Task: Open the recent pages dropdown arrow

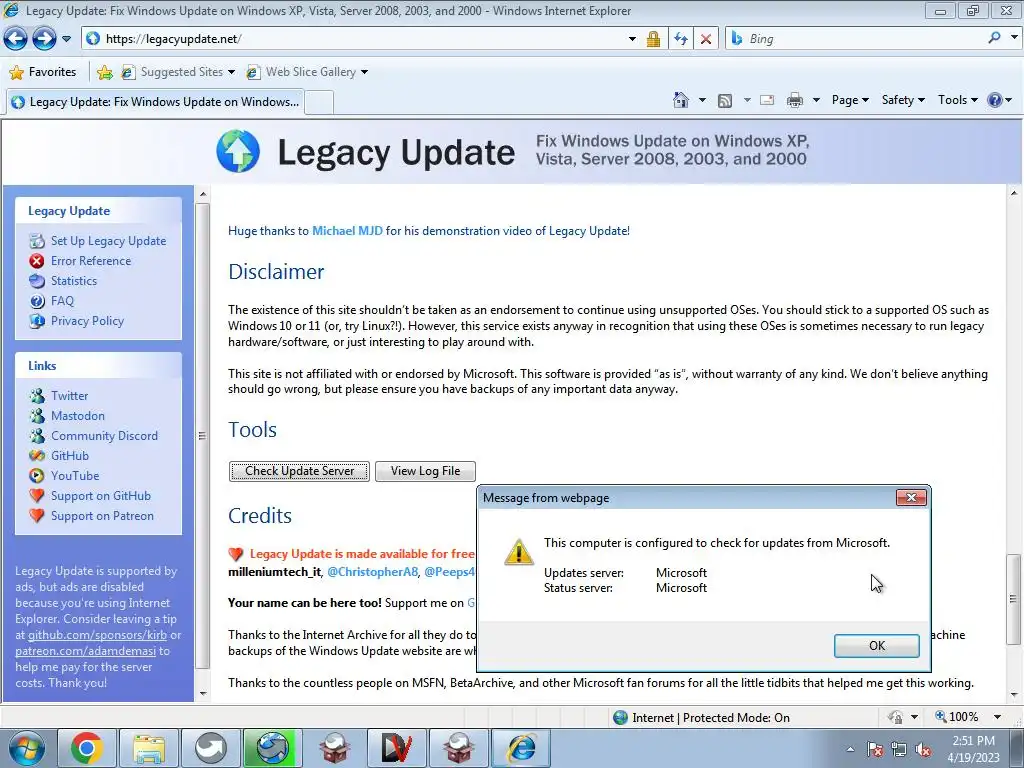Action: [x=67, y=39]
